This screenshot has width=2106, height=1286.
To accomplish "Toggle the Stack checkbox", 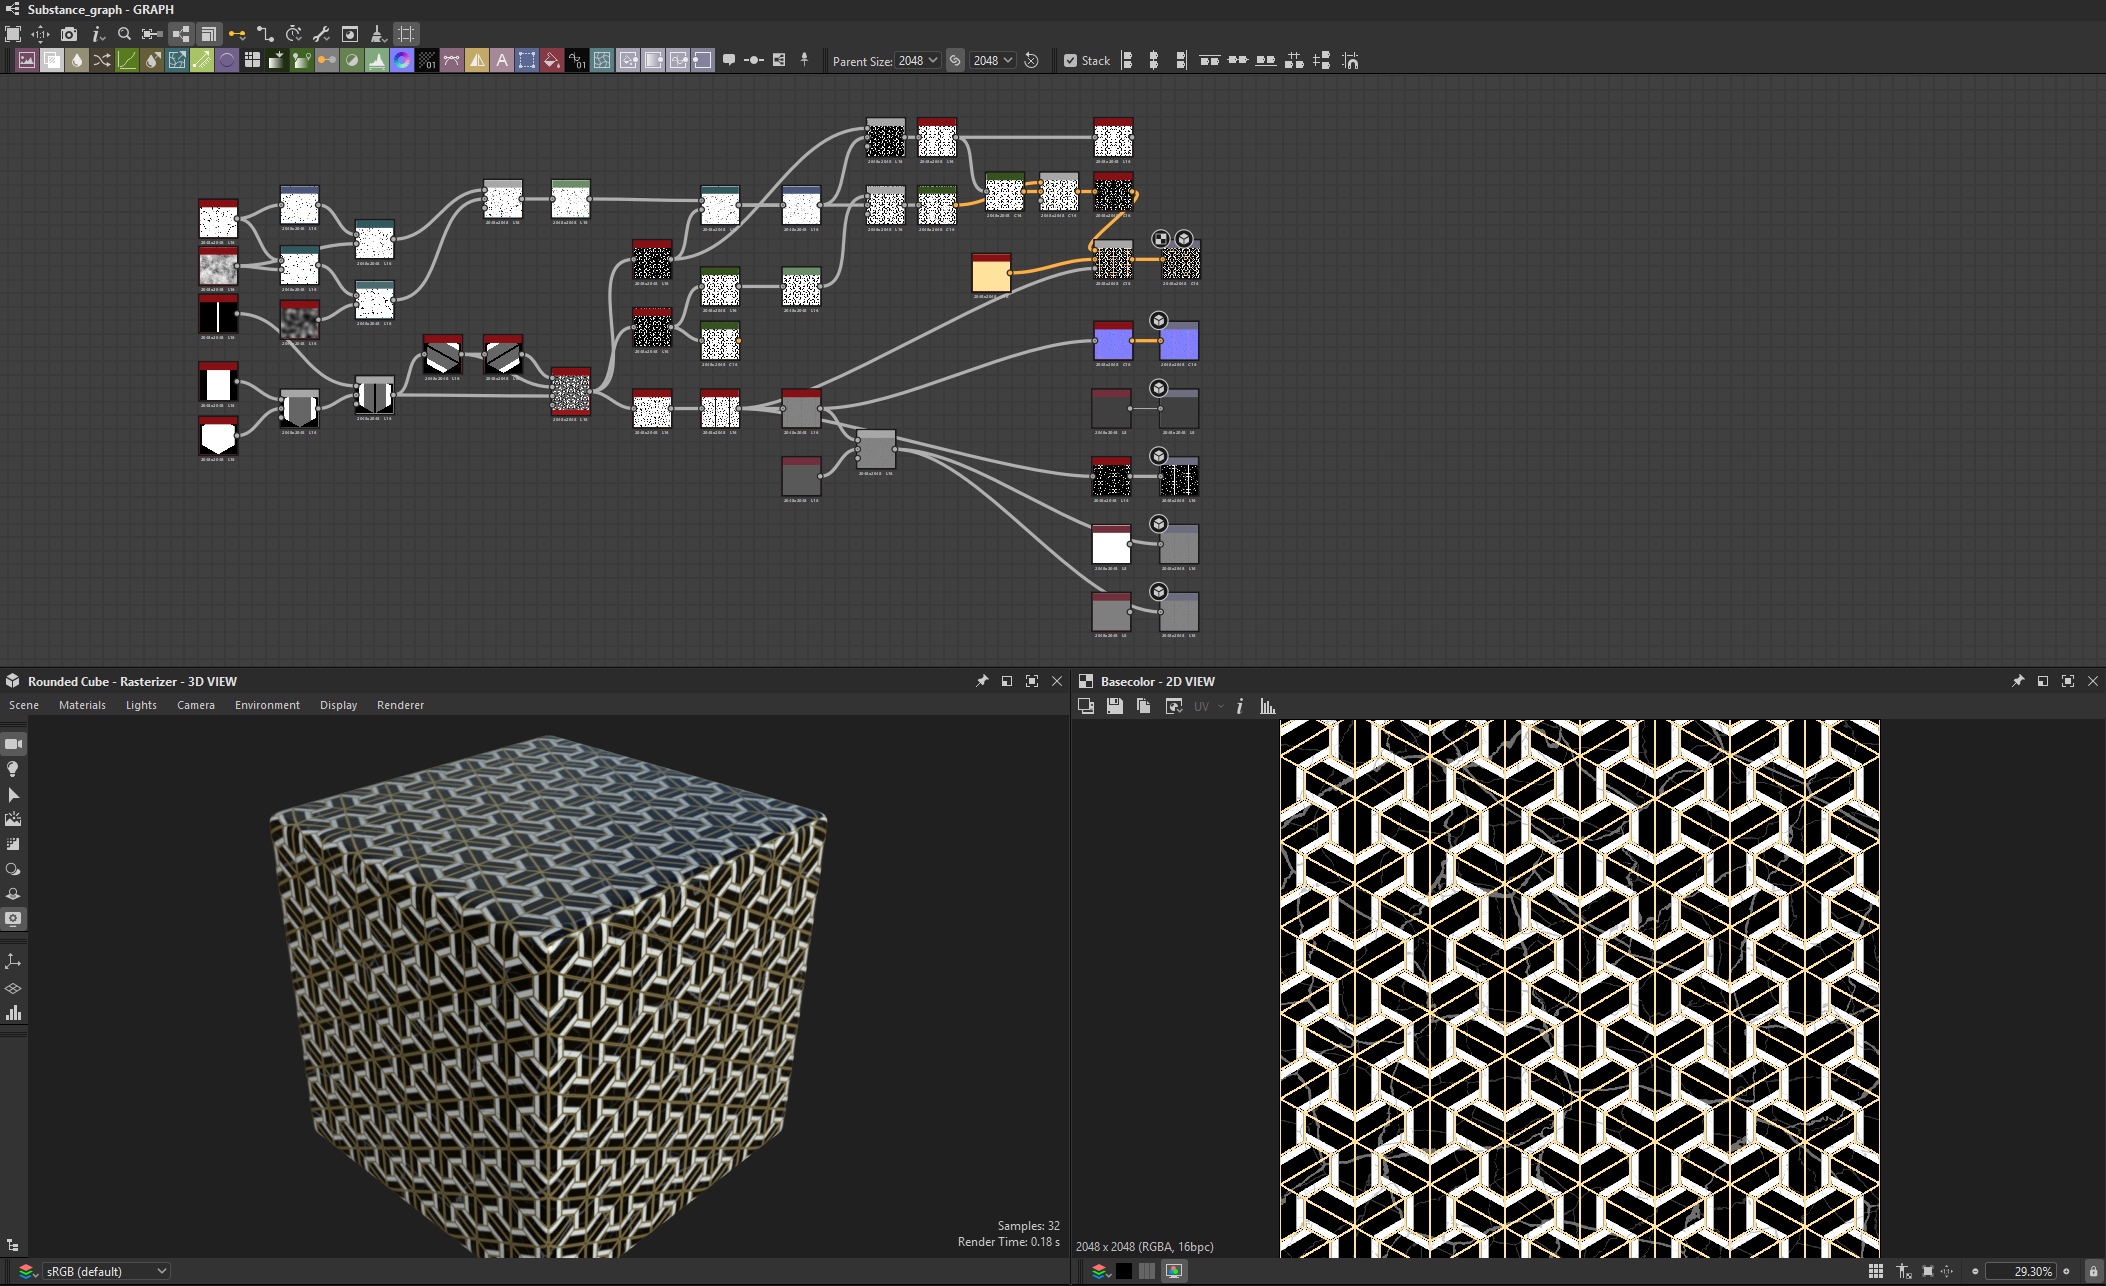I will 1070,61.
